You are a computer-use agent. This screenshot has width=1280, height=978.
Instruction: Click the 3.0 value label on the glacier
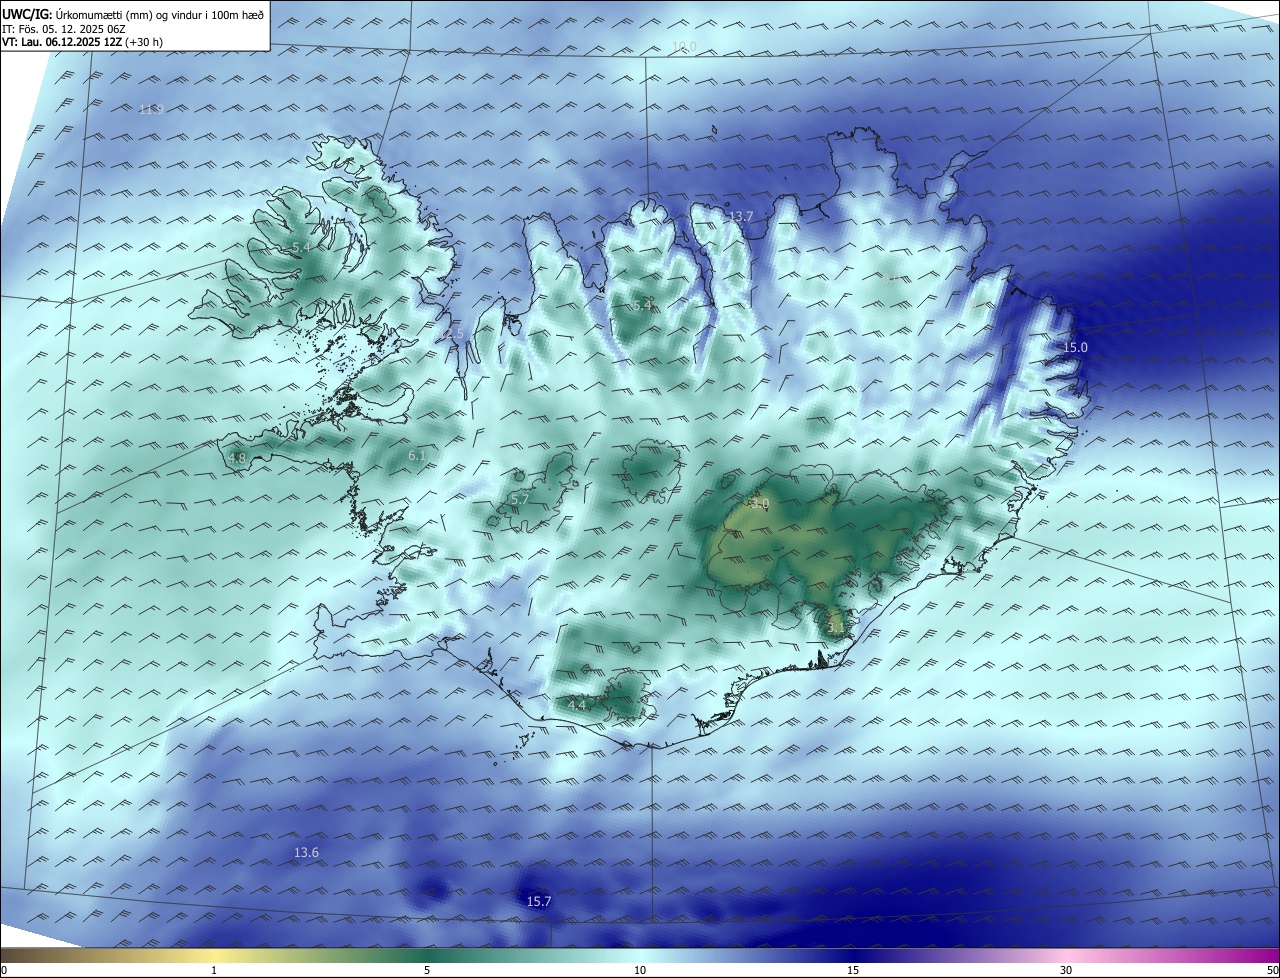[x=759, y=504]
